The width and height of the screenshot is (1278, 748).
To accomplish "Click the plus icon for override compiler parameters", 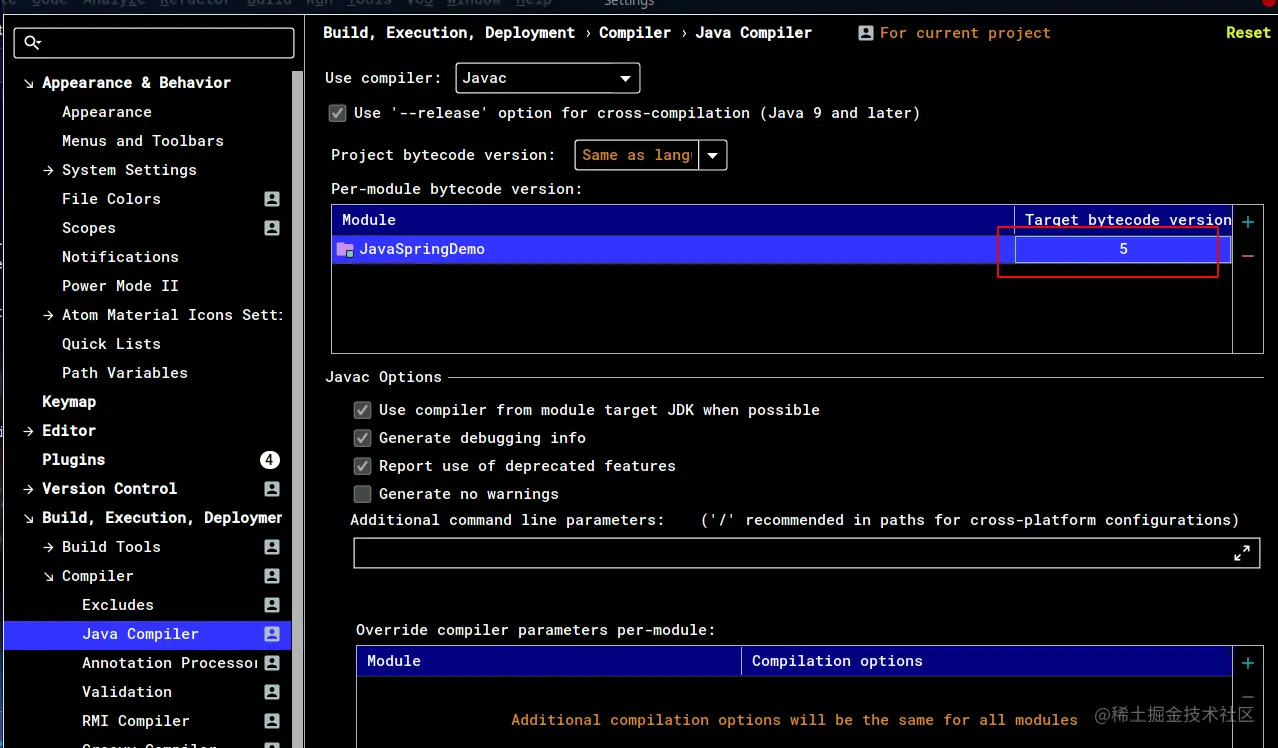I will 1248,663.
